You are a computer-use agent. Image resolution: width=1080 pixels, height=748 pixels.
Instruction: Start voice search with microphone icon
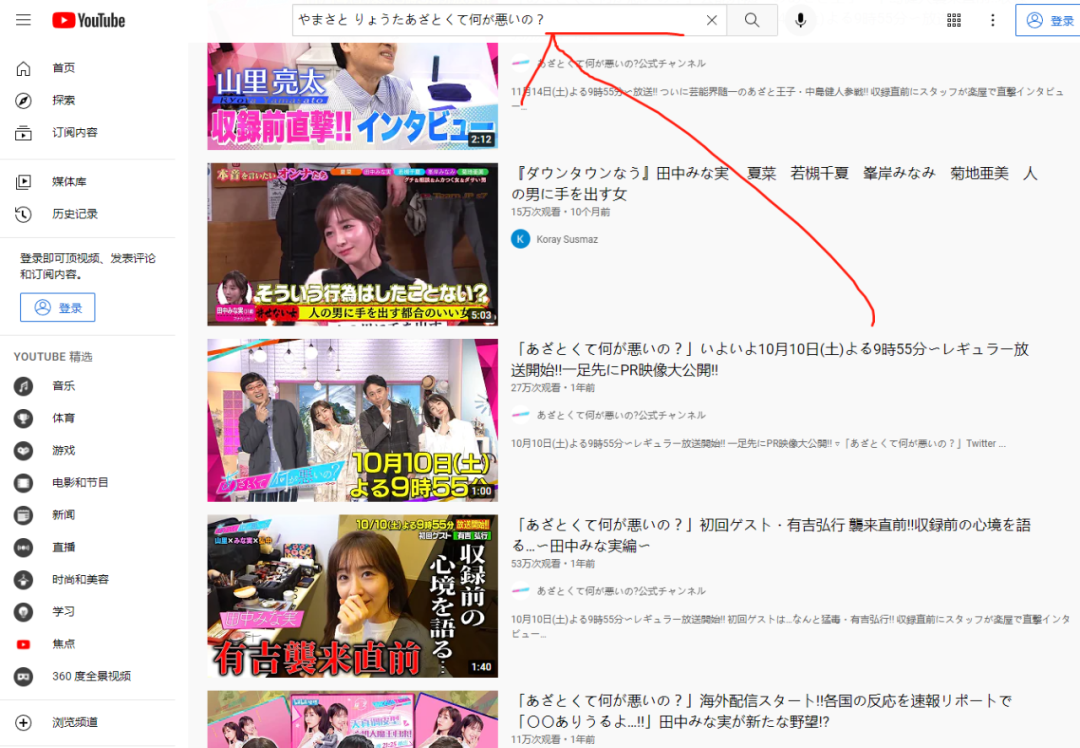point(800,20)
